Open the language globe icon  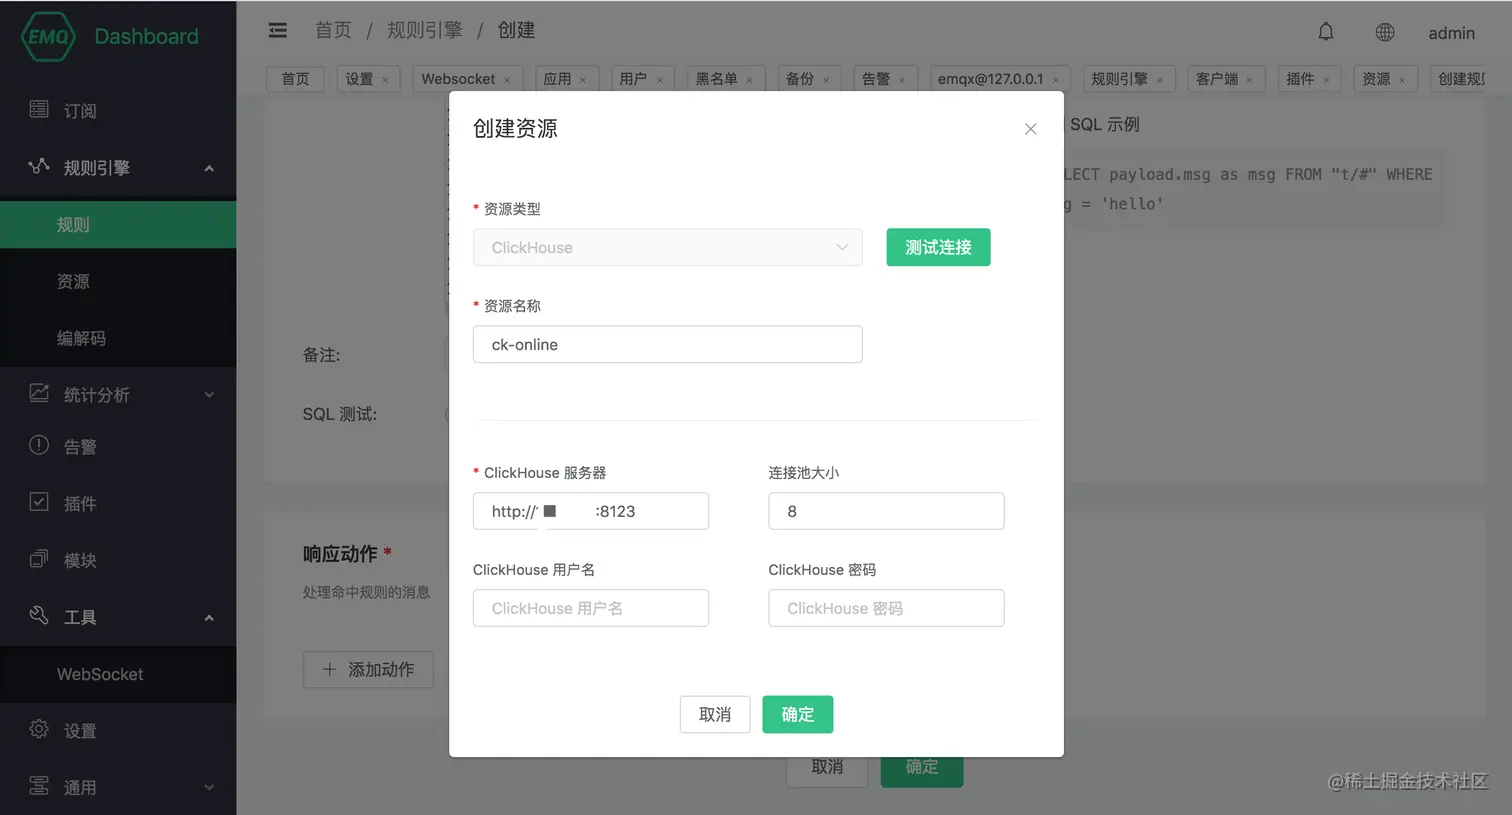(1385, 32)
